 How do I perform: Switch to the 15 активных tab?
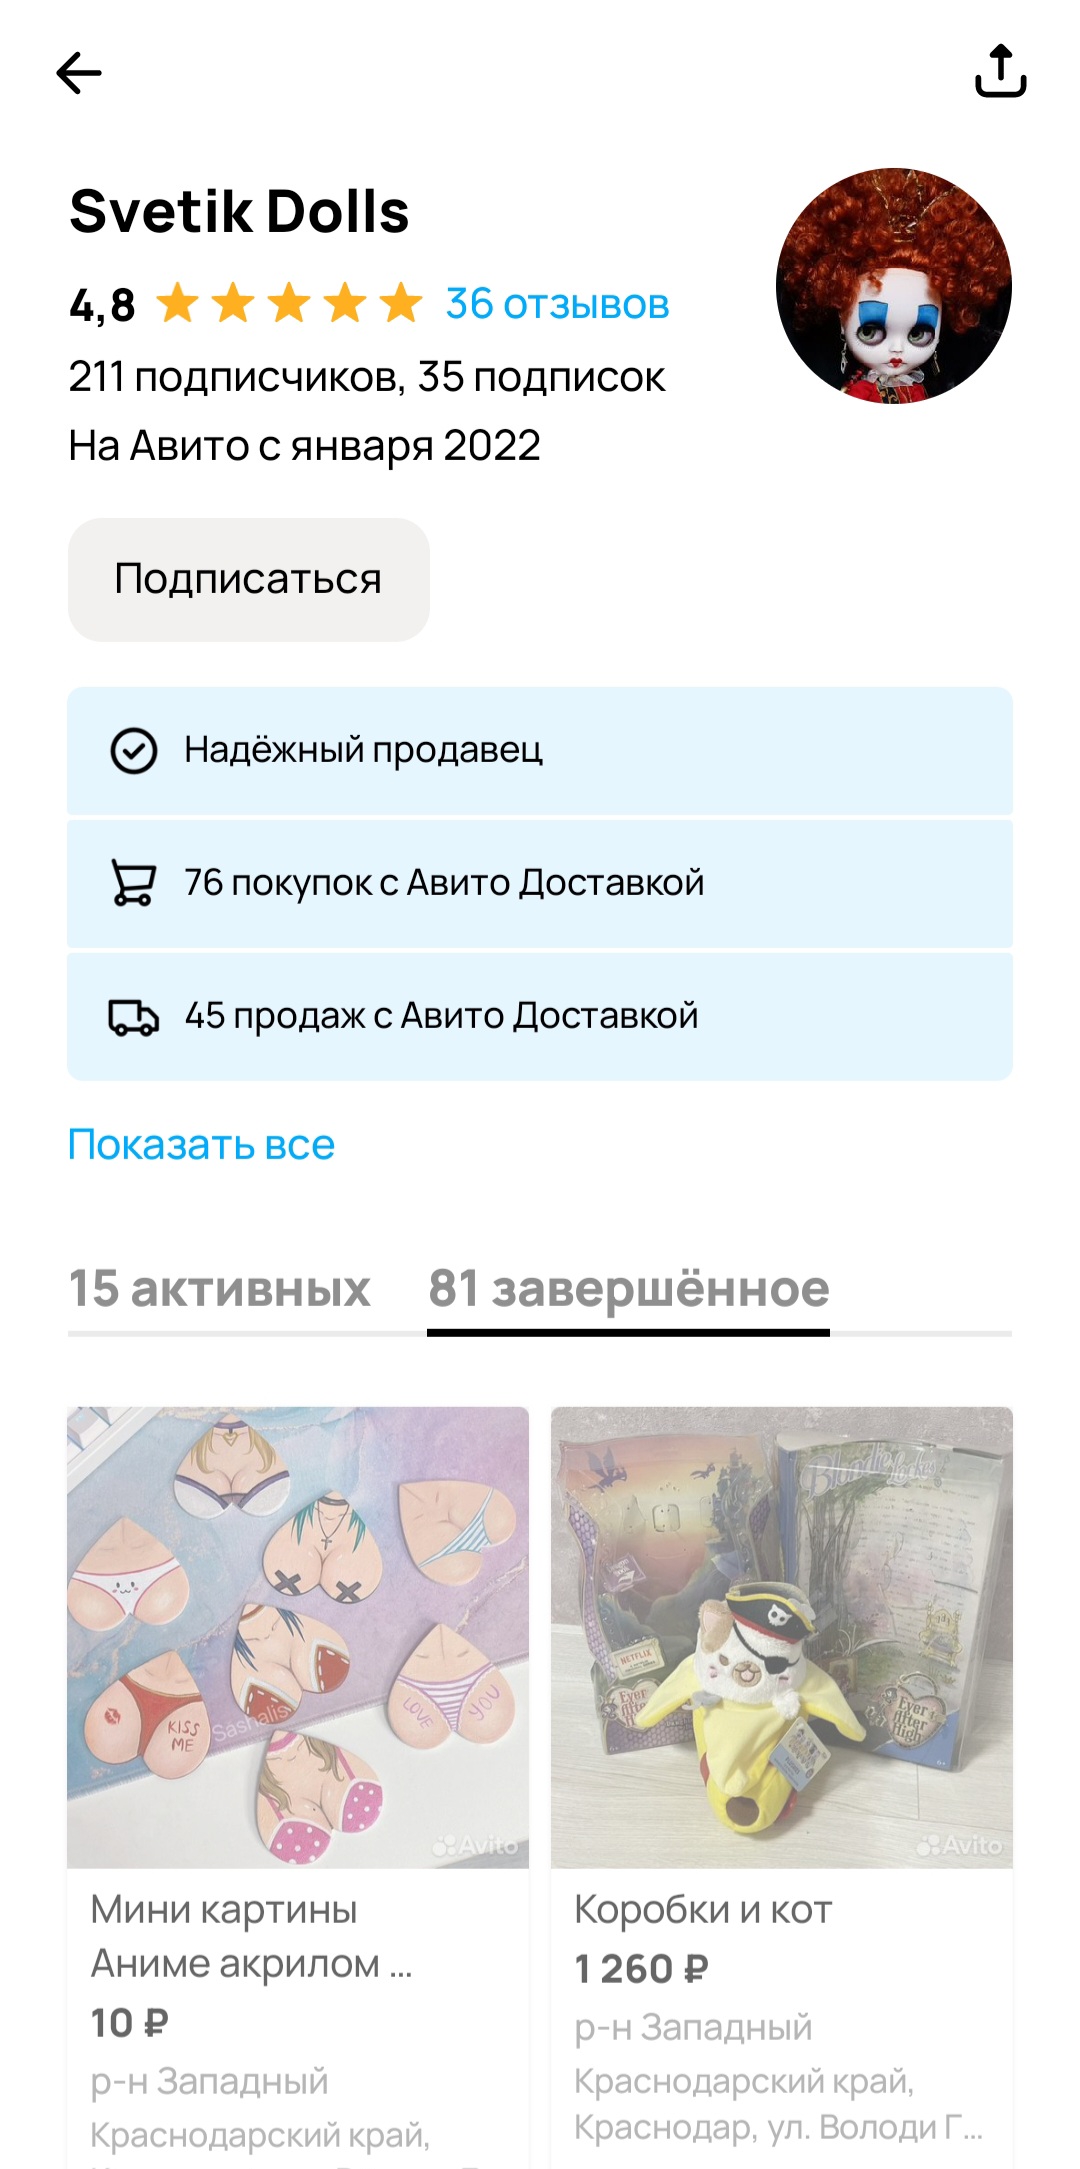point(219,1289)
